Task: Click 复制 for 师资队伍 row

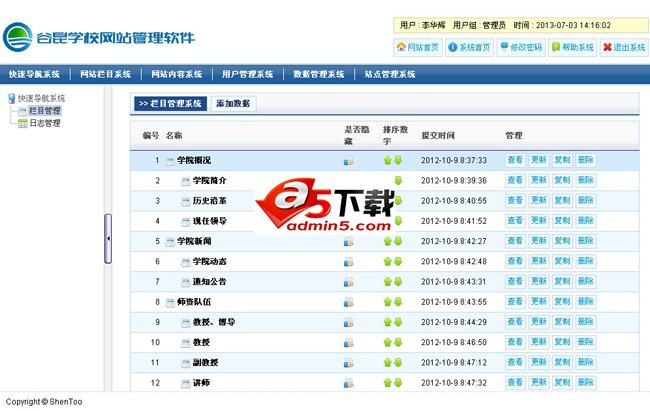Action: click(563, 302)
